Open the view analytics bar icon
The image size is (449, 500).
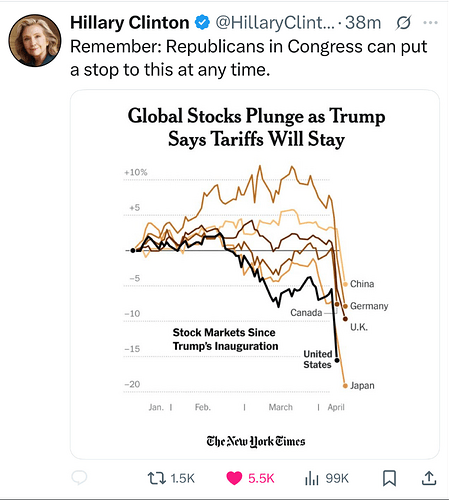coord(312,478)
